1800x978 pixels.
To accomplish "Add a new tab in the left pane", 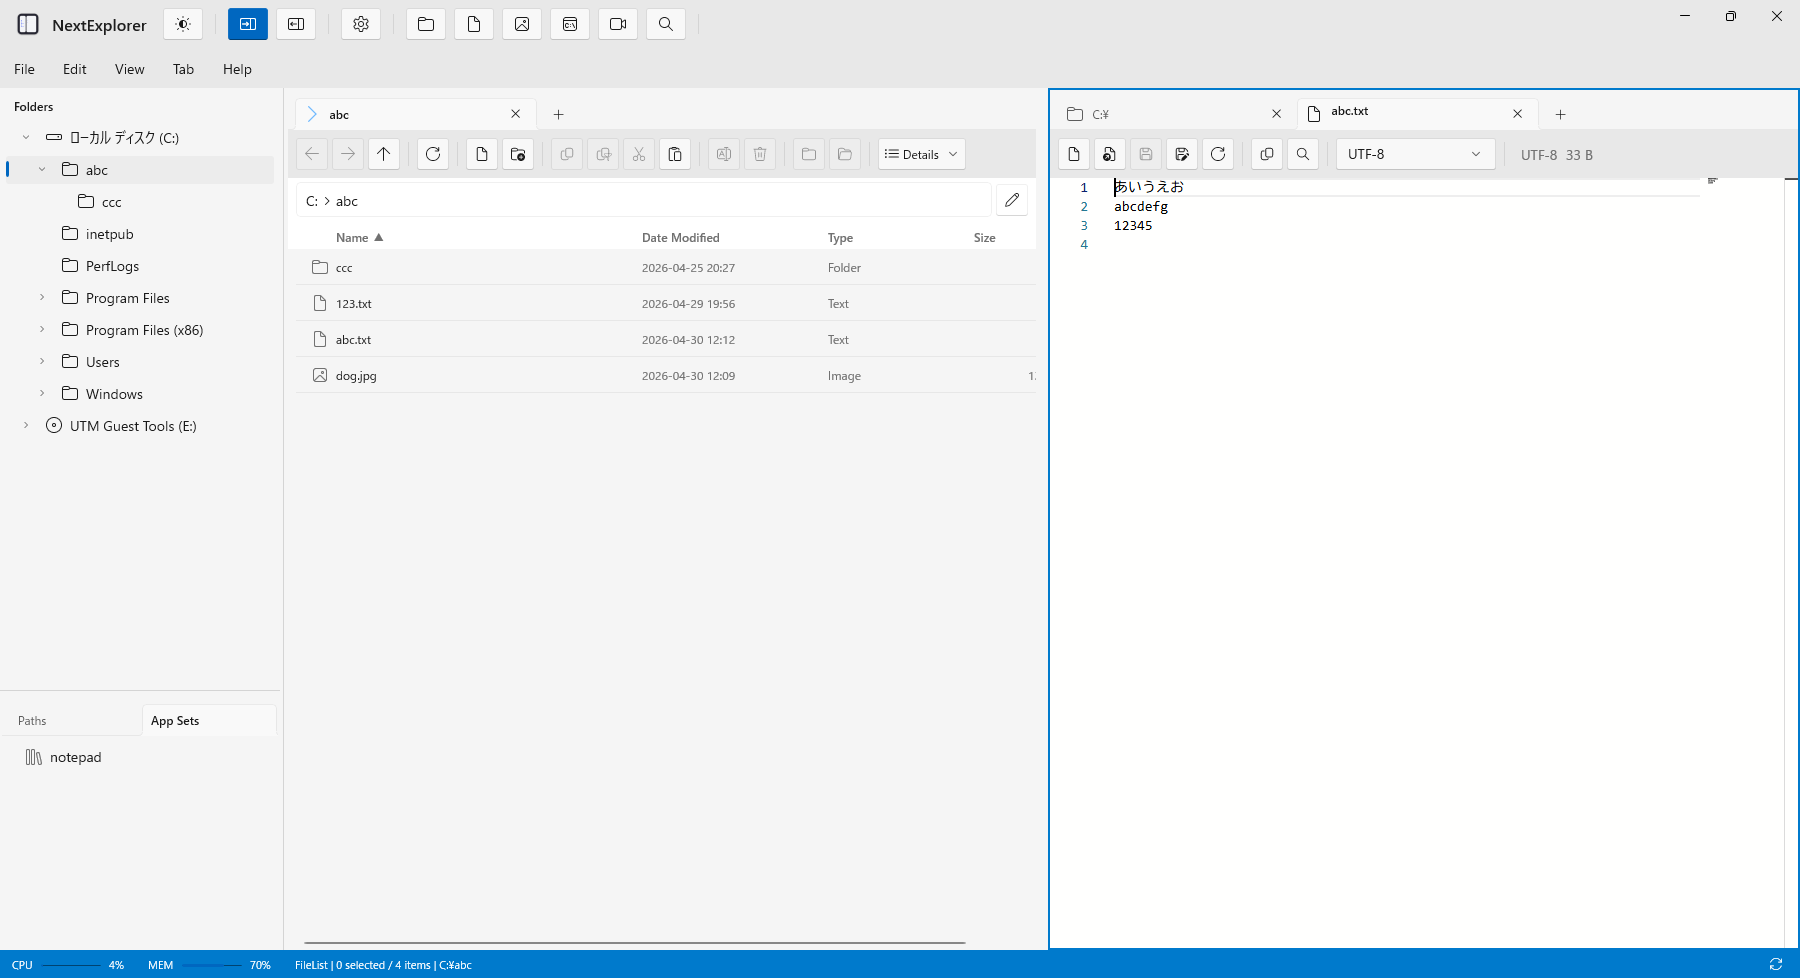I will pyautogui.click(x=559, y=114).
